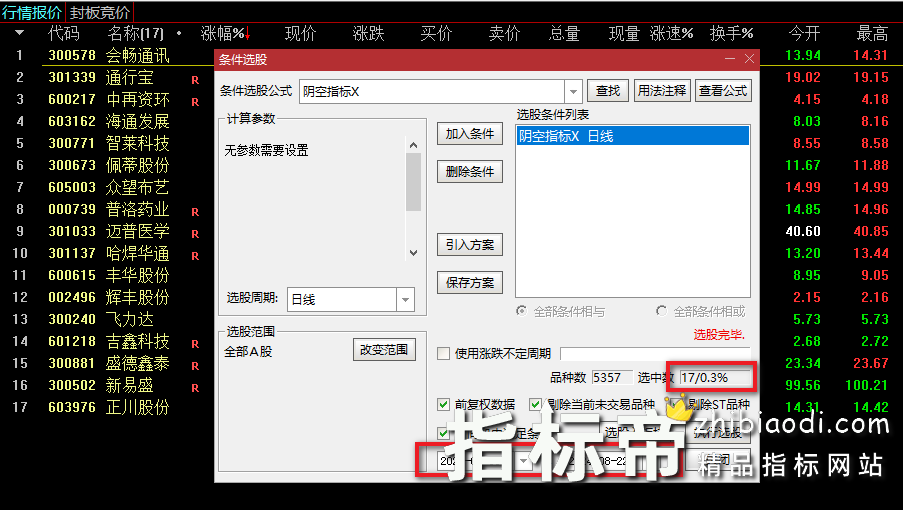
Task: Close the 条件选股 dialog
Action: coord(749,59)
